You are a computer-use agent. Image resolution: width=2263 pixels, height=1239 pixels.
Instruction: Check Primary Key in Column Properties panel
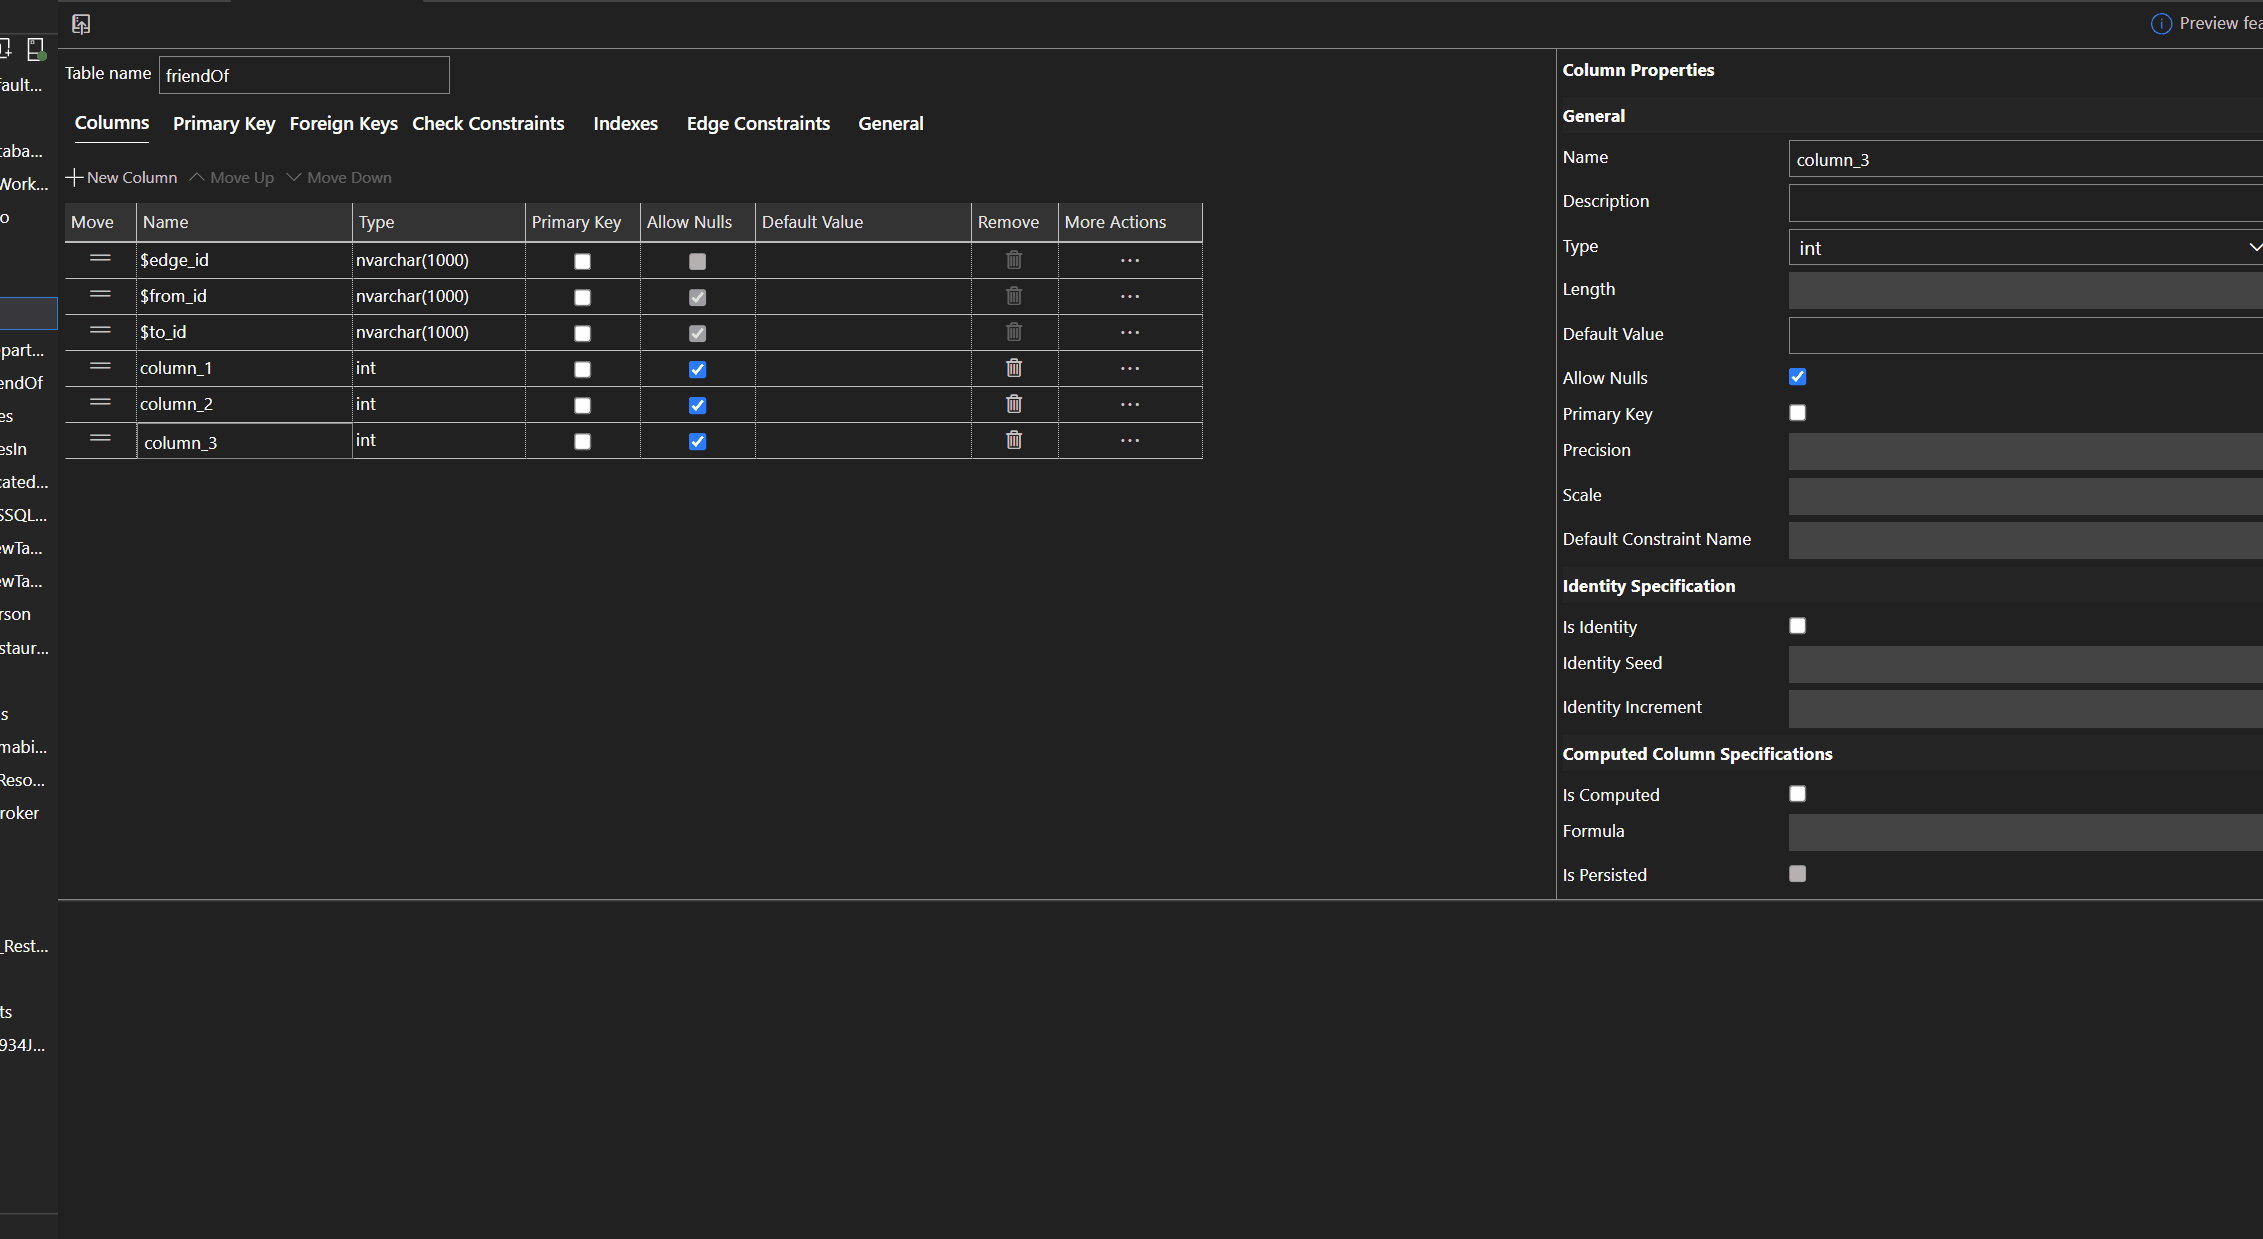pyautogui.click(x=1798, y=413)
